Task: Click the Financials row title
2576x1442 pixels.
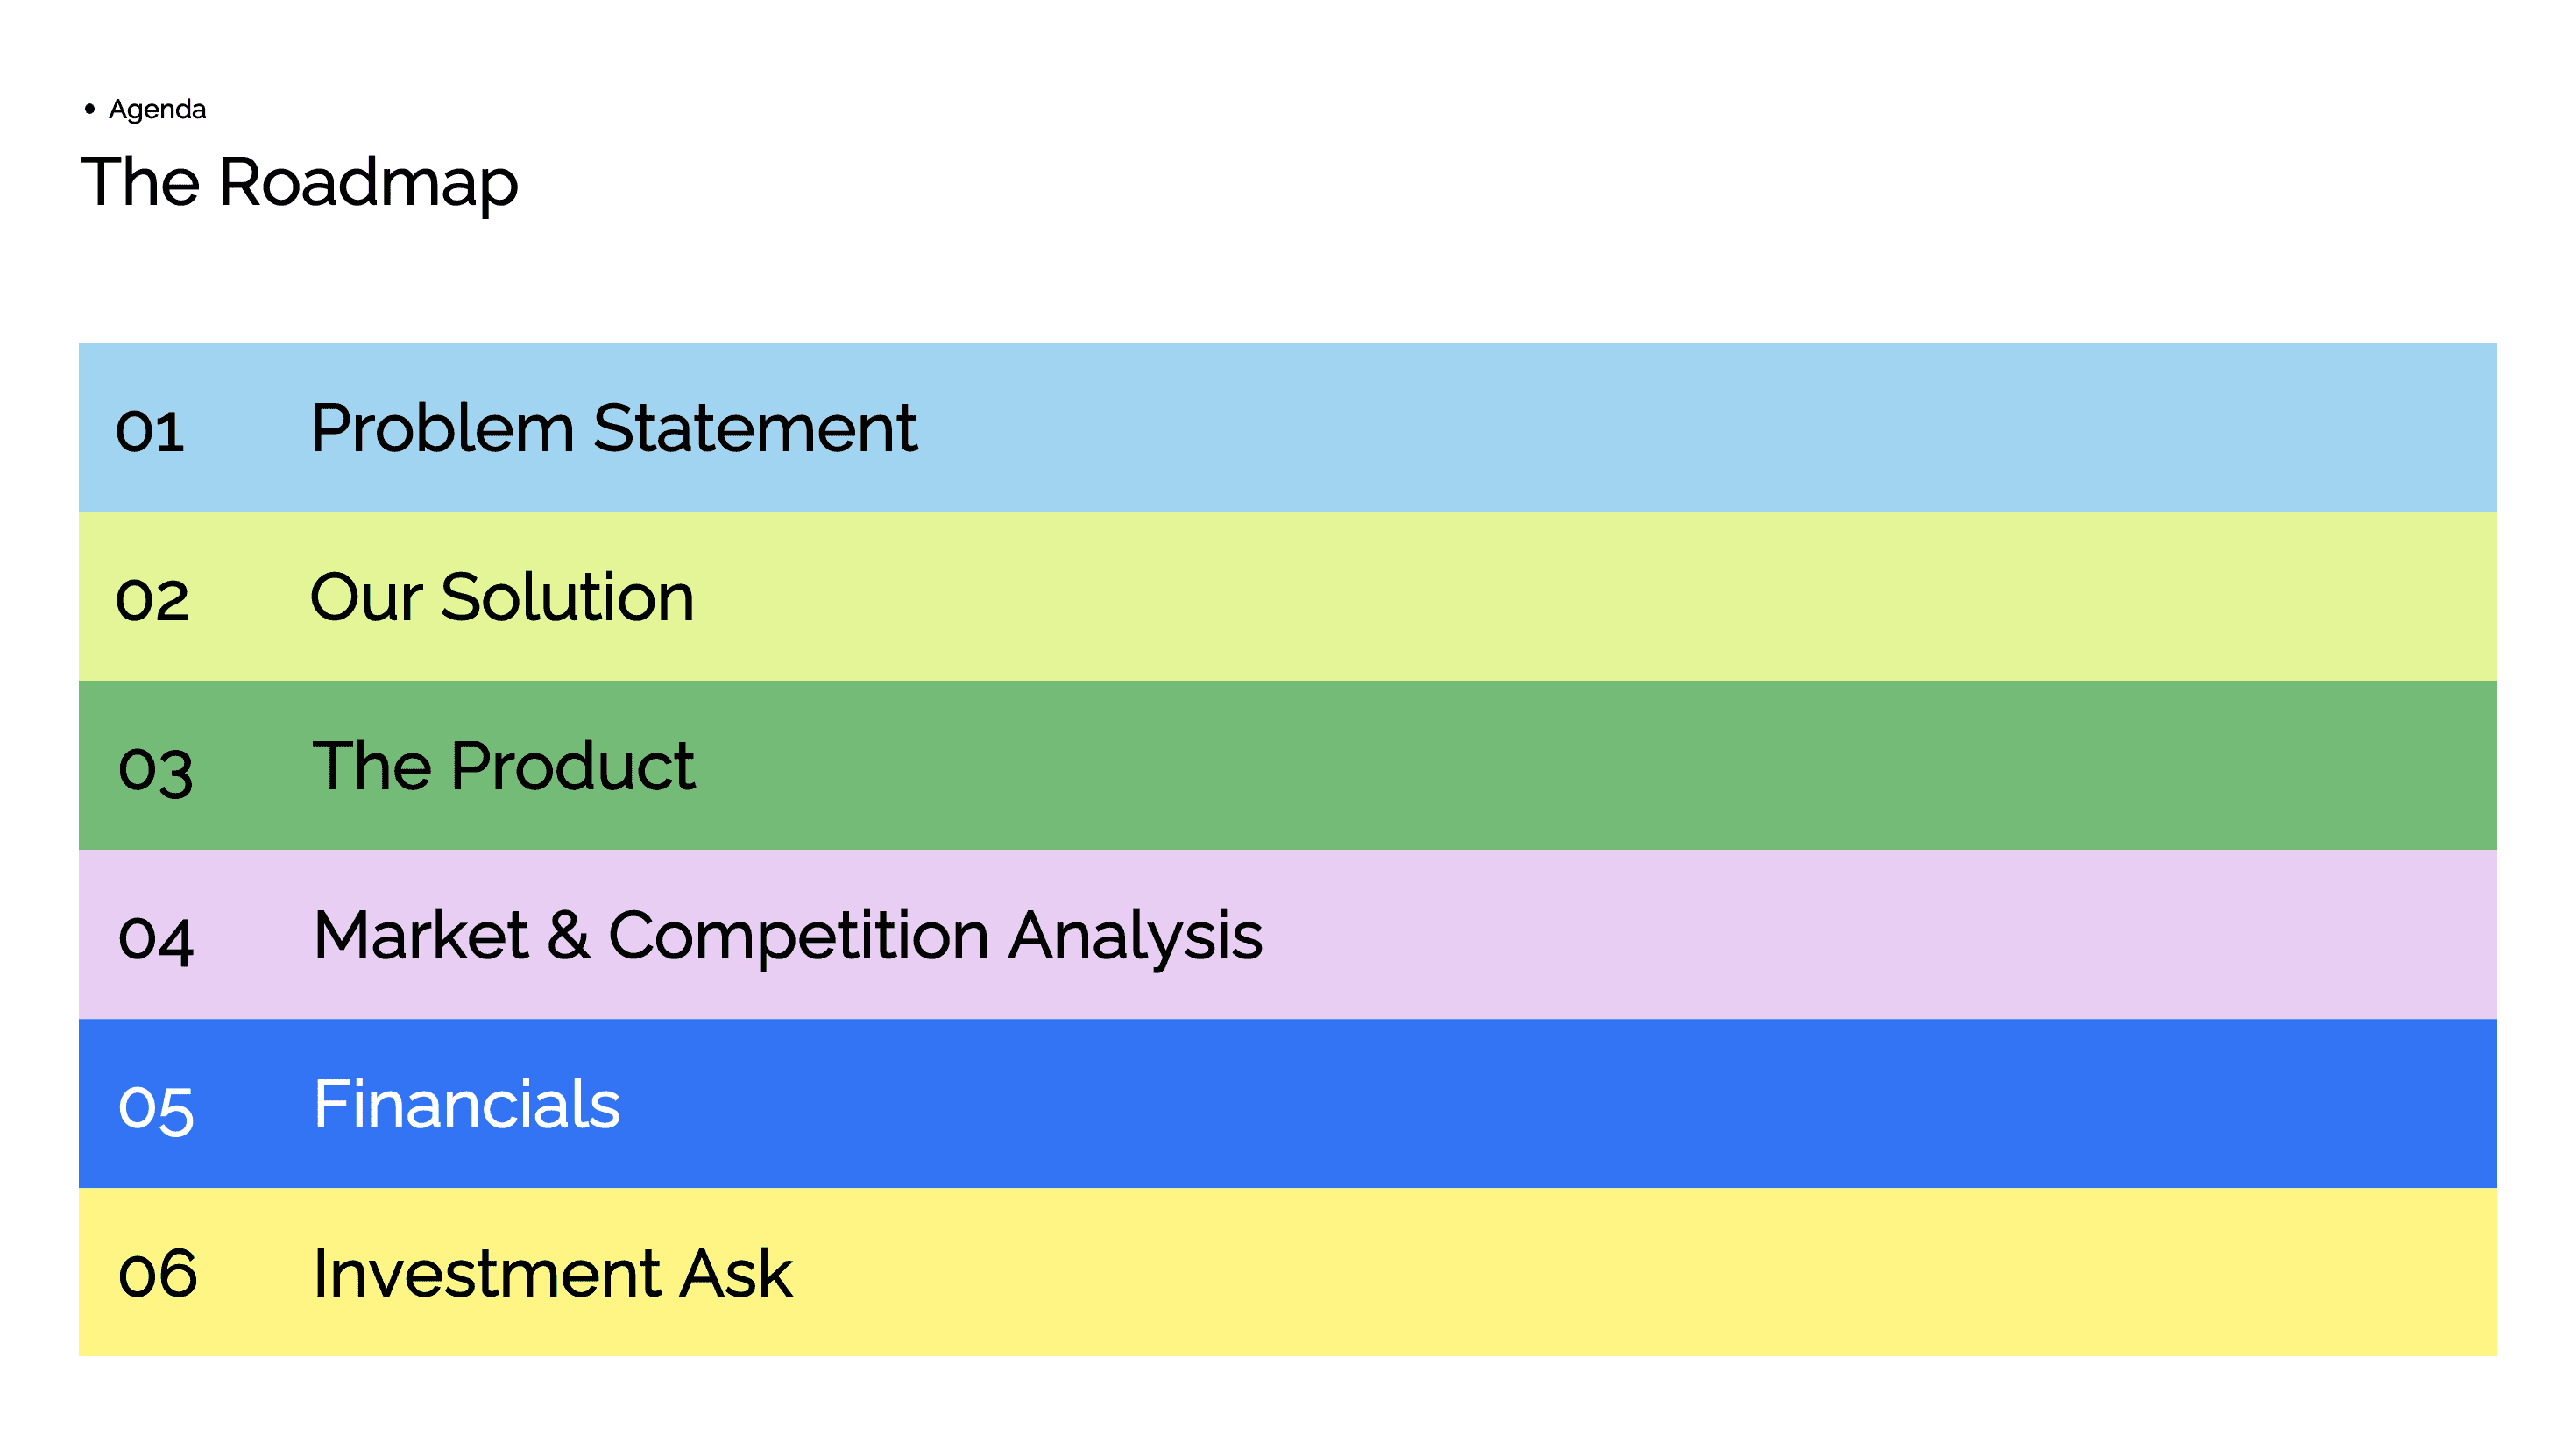Action: point(467,1104)
